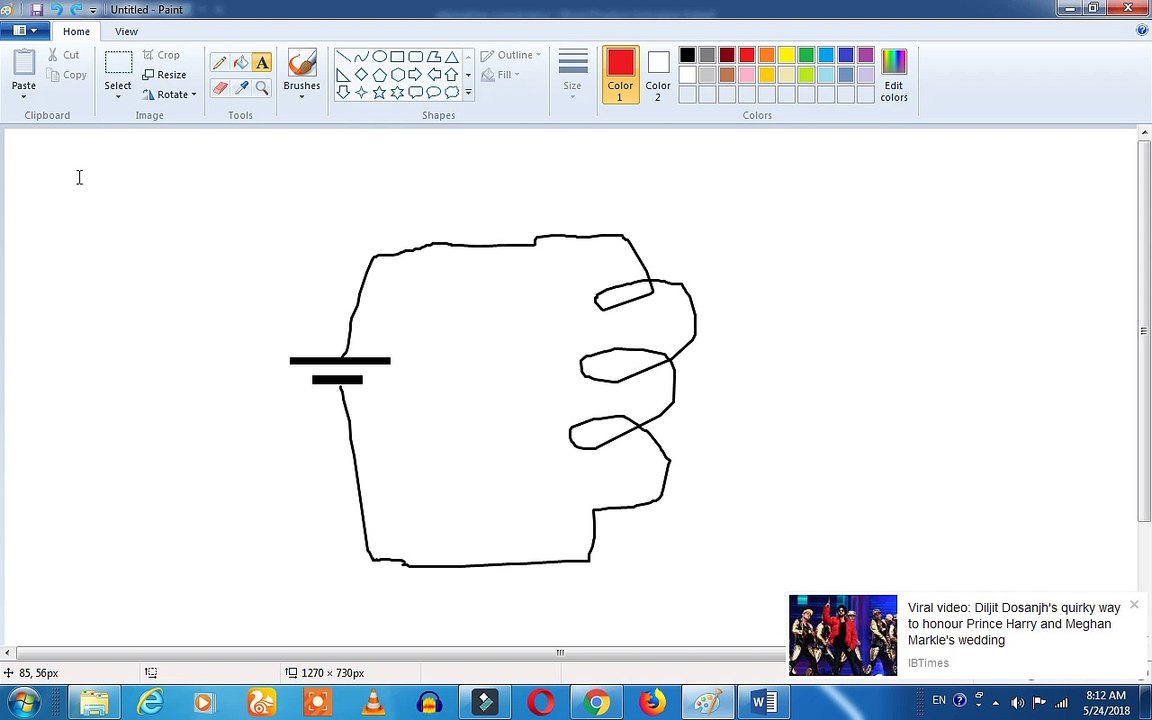Select the Color picker eyedropper tool
Image resolution: width=1152 pixels, height=720 pixels.
(x=241, y=87)
